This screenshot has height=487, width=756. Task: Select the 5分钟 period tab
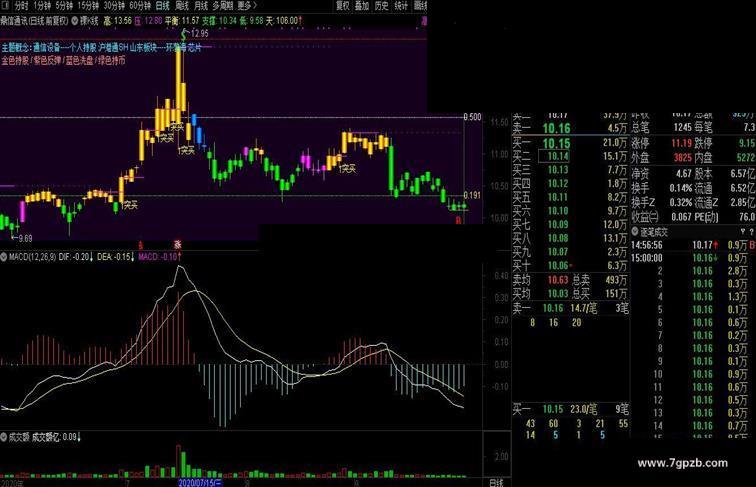pos(64,5)
